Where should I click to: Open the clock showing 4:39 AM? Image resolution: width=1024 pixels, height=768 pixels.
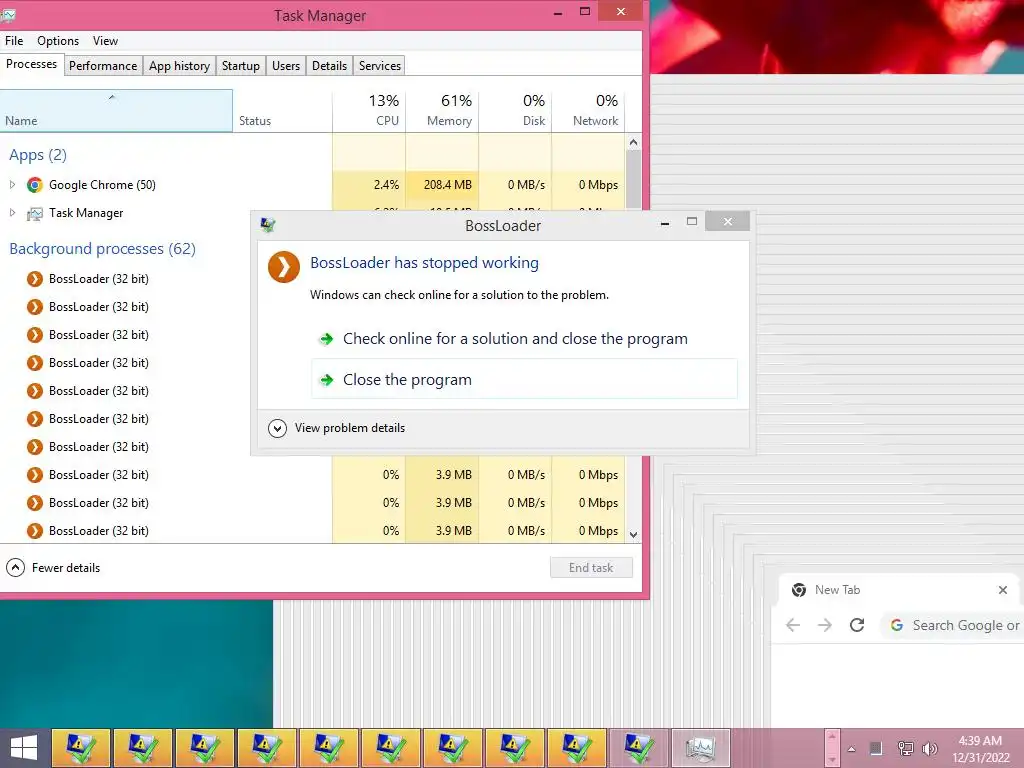980,749
